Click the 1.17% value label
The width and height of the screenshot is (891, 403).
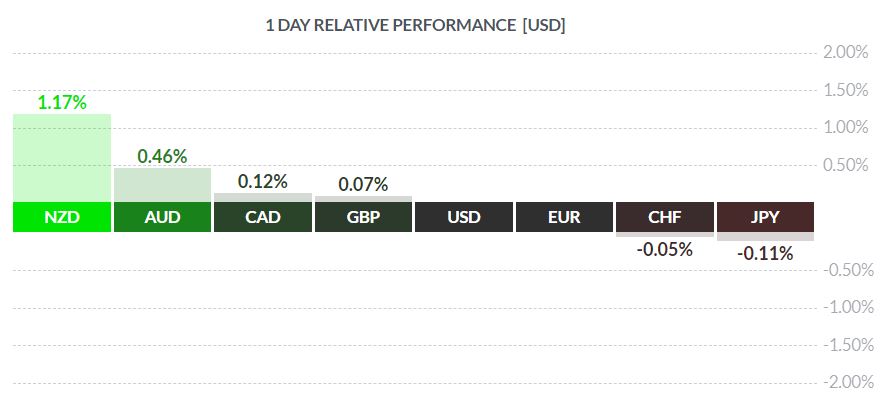point(62,103)
